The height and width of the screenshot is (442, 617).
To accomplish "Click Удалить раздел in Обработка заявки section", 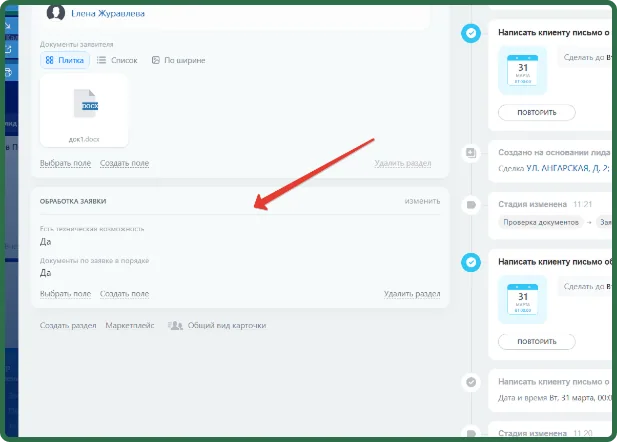I will (412, 294).
